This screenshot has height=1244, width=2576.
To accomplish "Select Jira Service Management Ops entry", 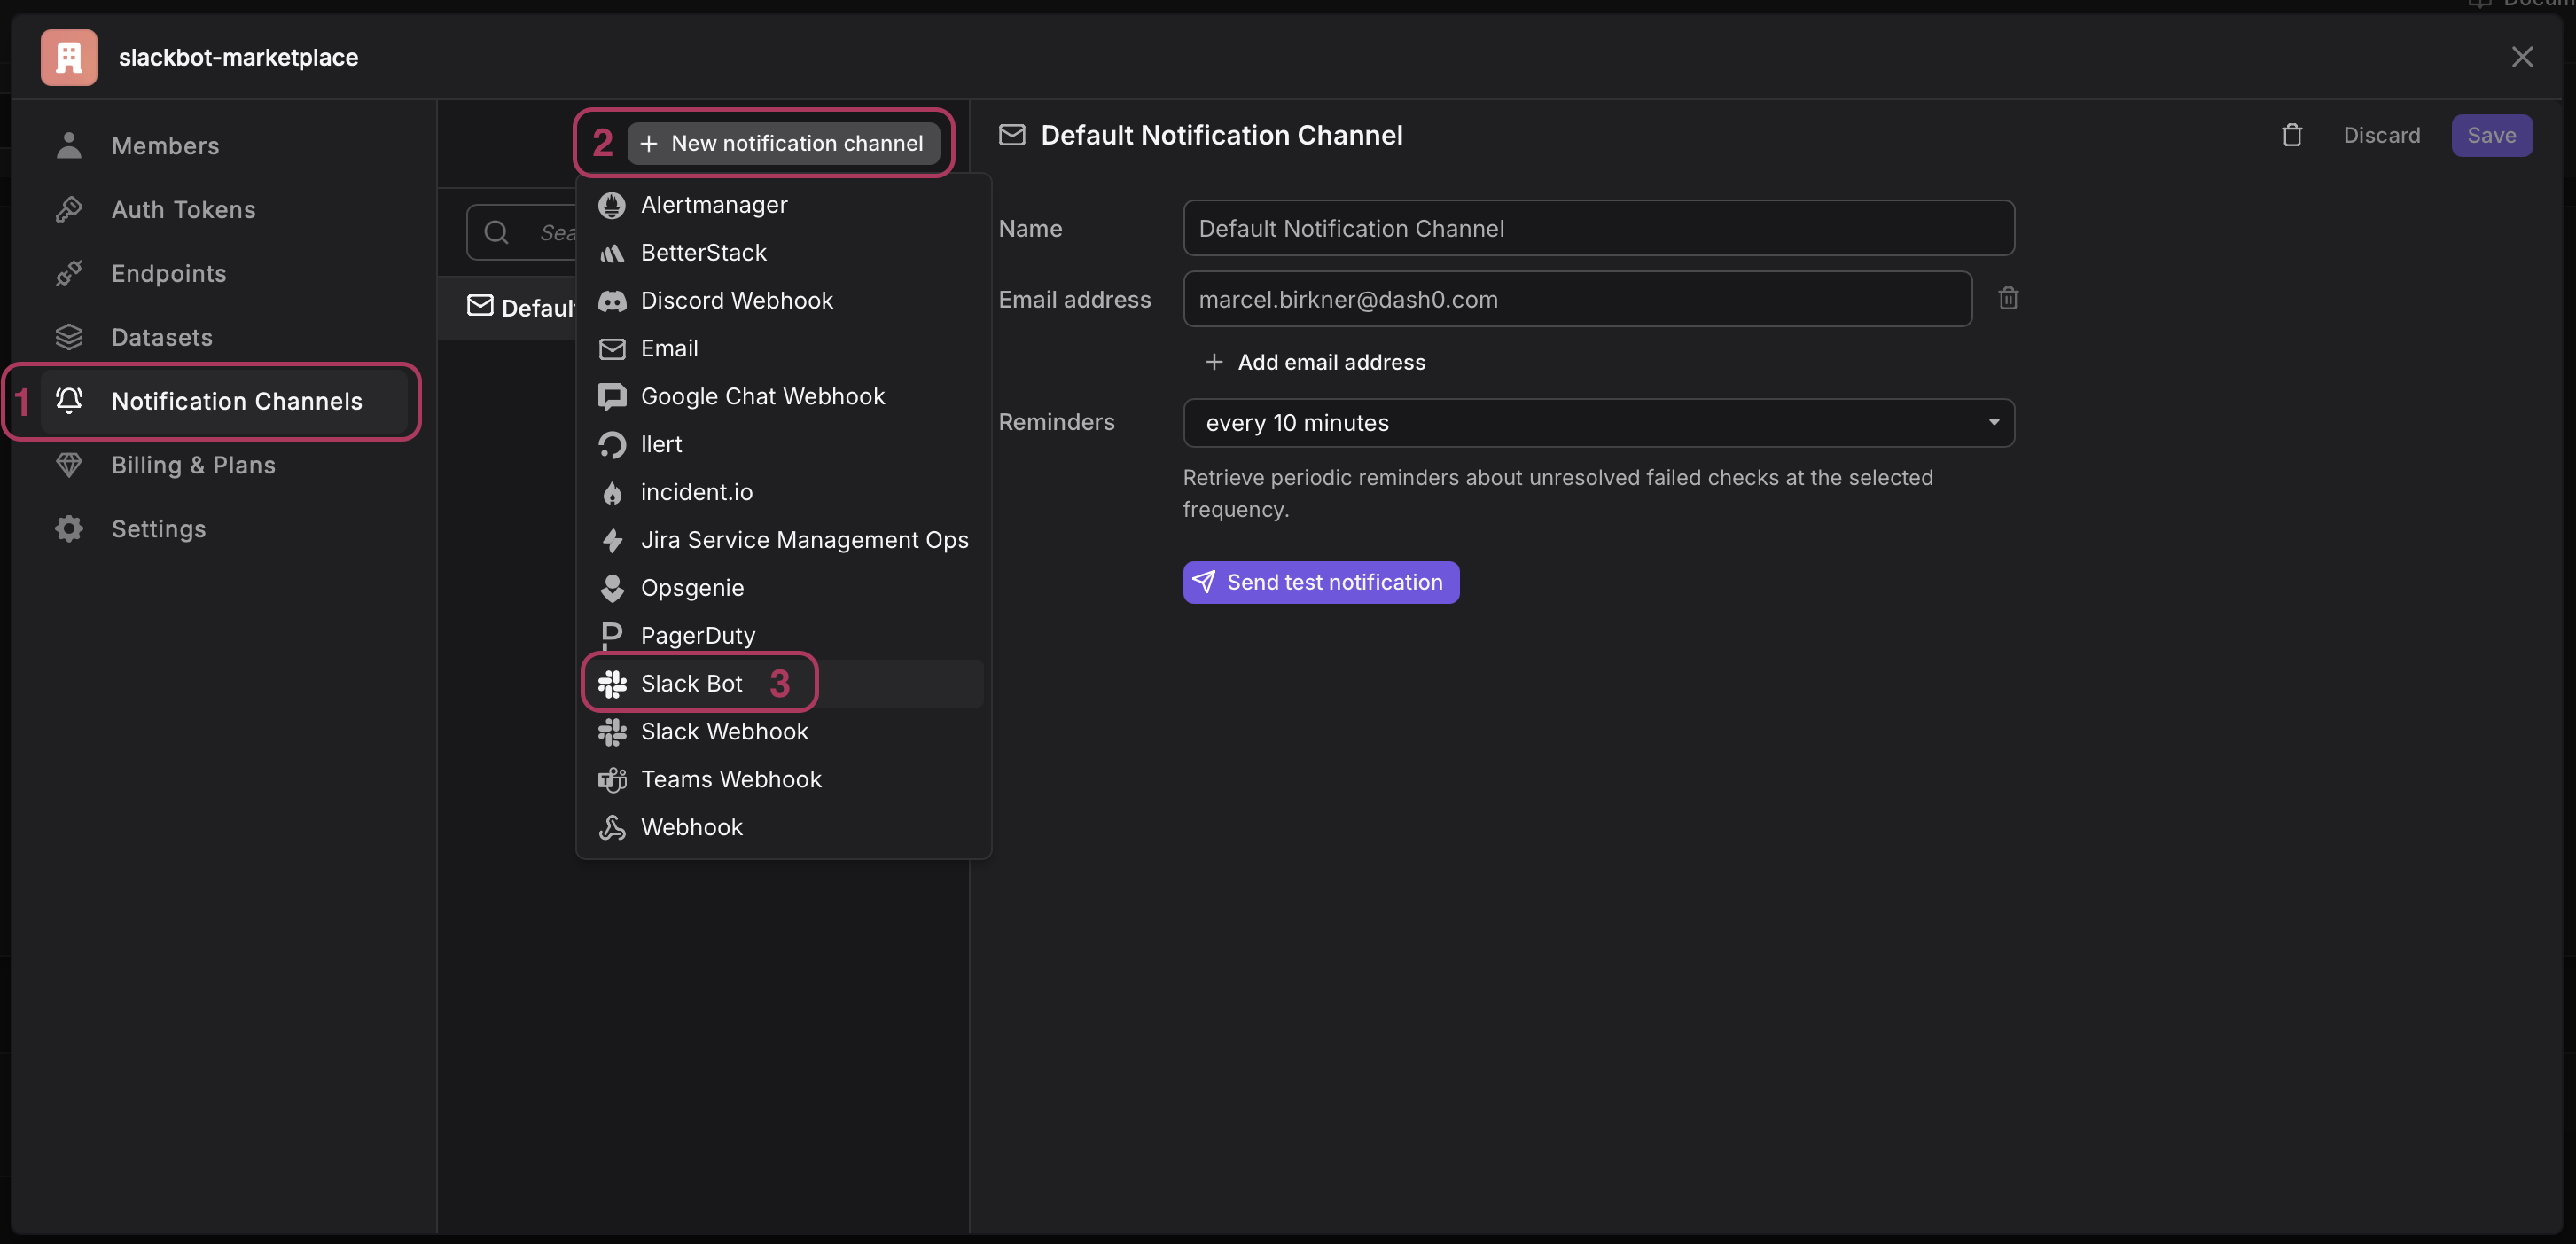I will point(784,541).
